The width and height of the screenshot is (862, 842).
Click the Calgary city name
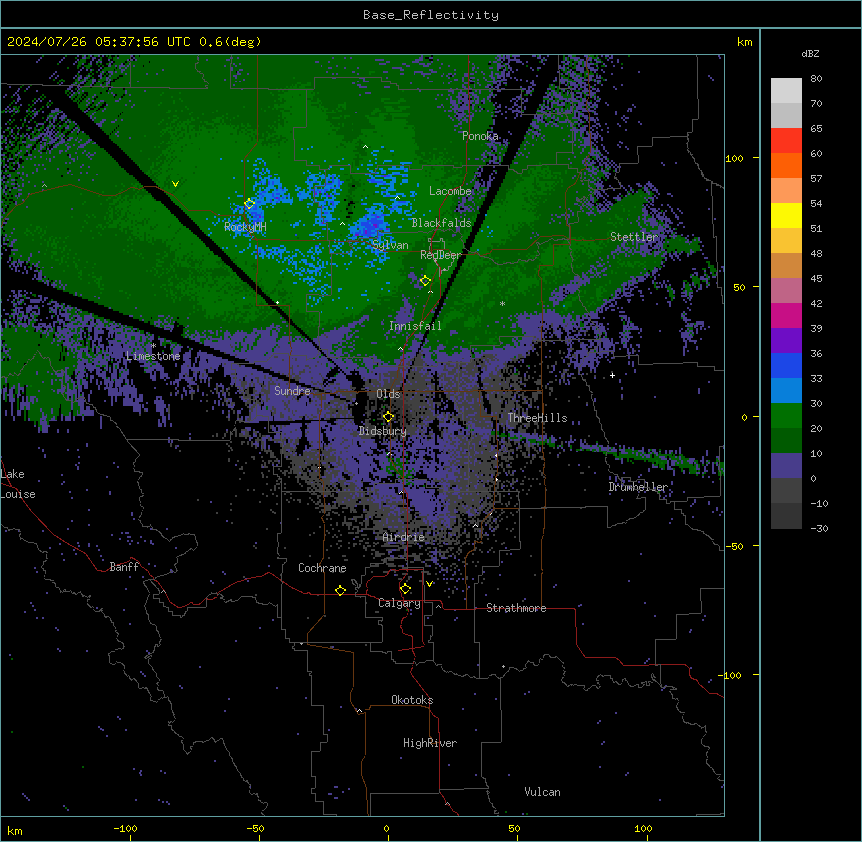tap(399, 603)
